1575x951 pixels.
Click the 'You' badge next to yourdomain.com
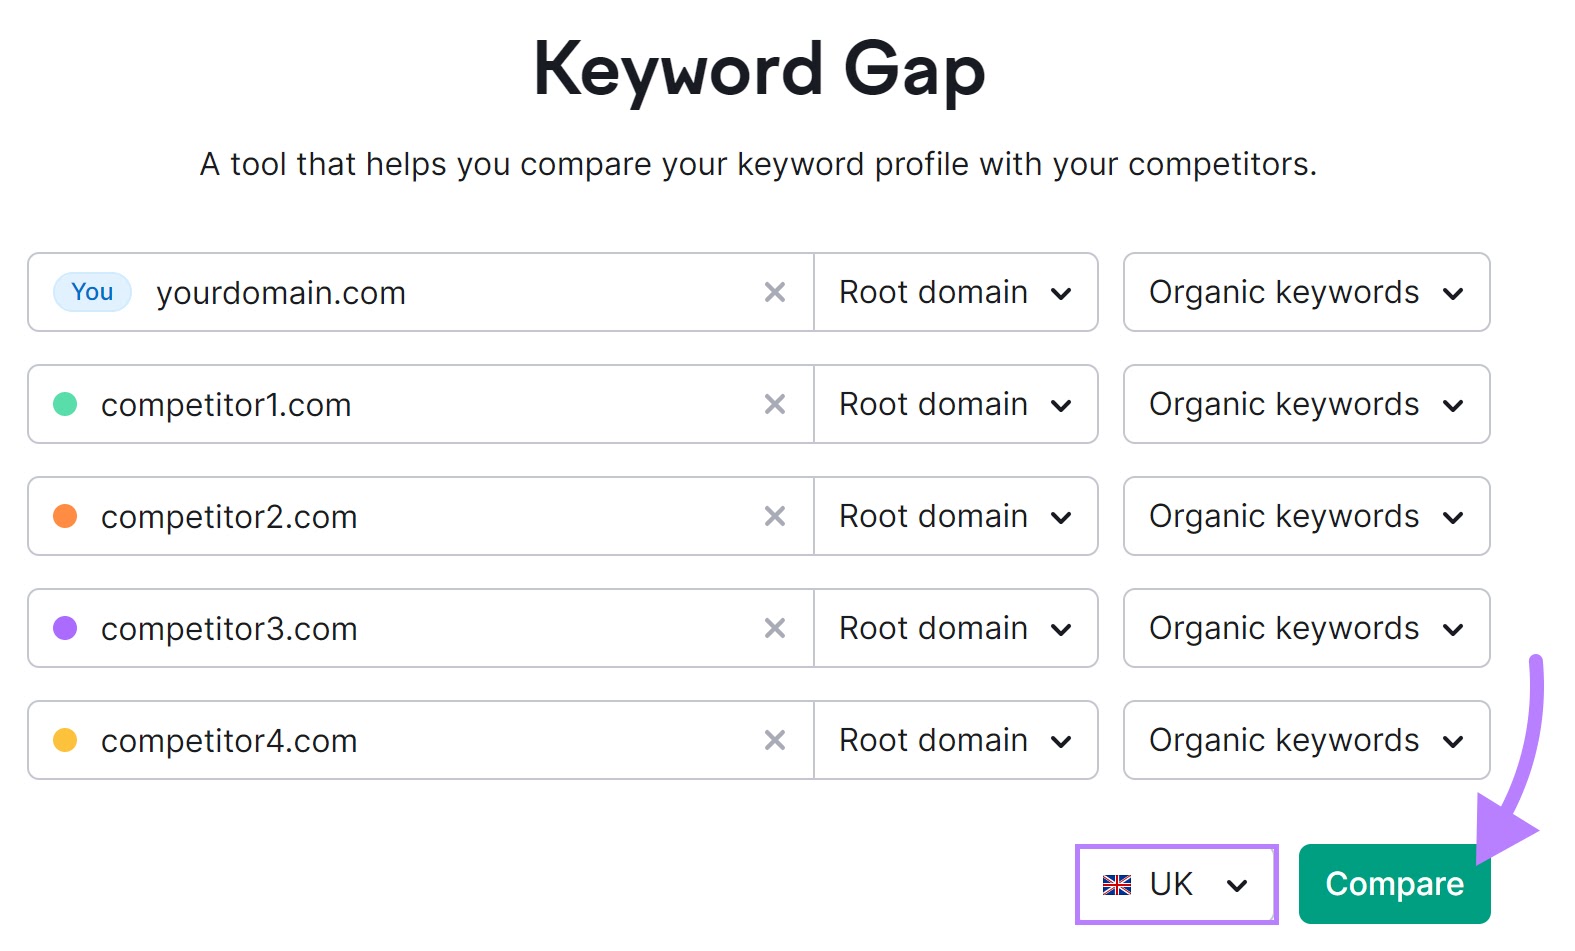(91, 292)
